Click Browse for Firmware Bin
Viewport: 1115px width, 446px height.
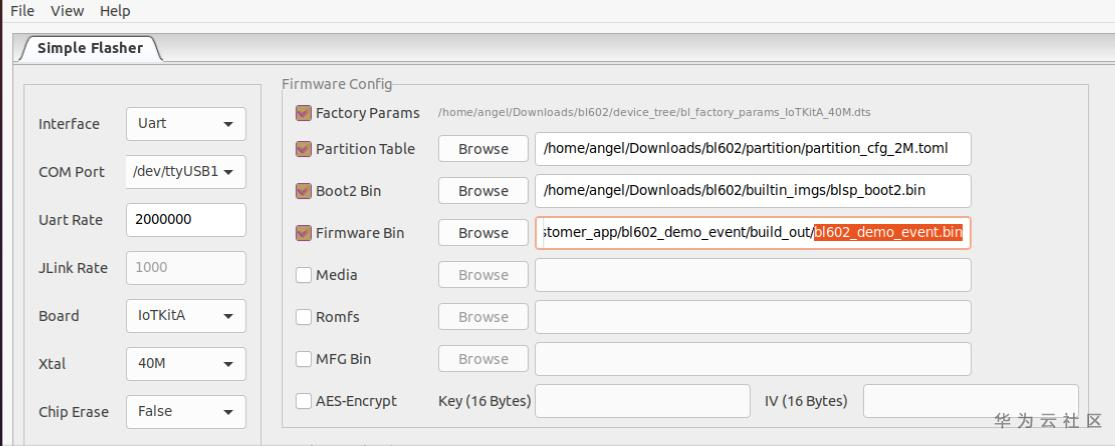tap(483, 233)
